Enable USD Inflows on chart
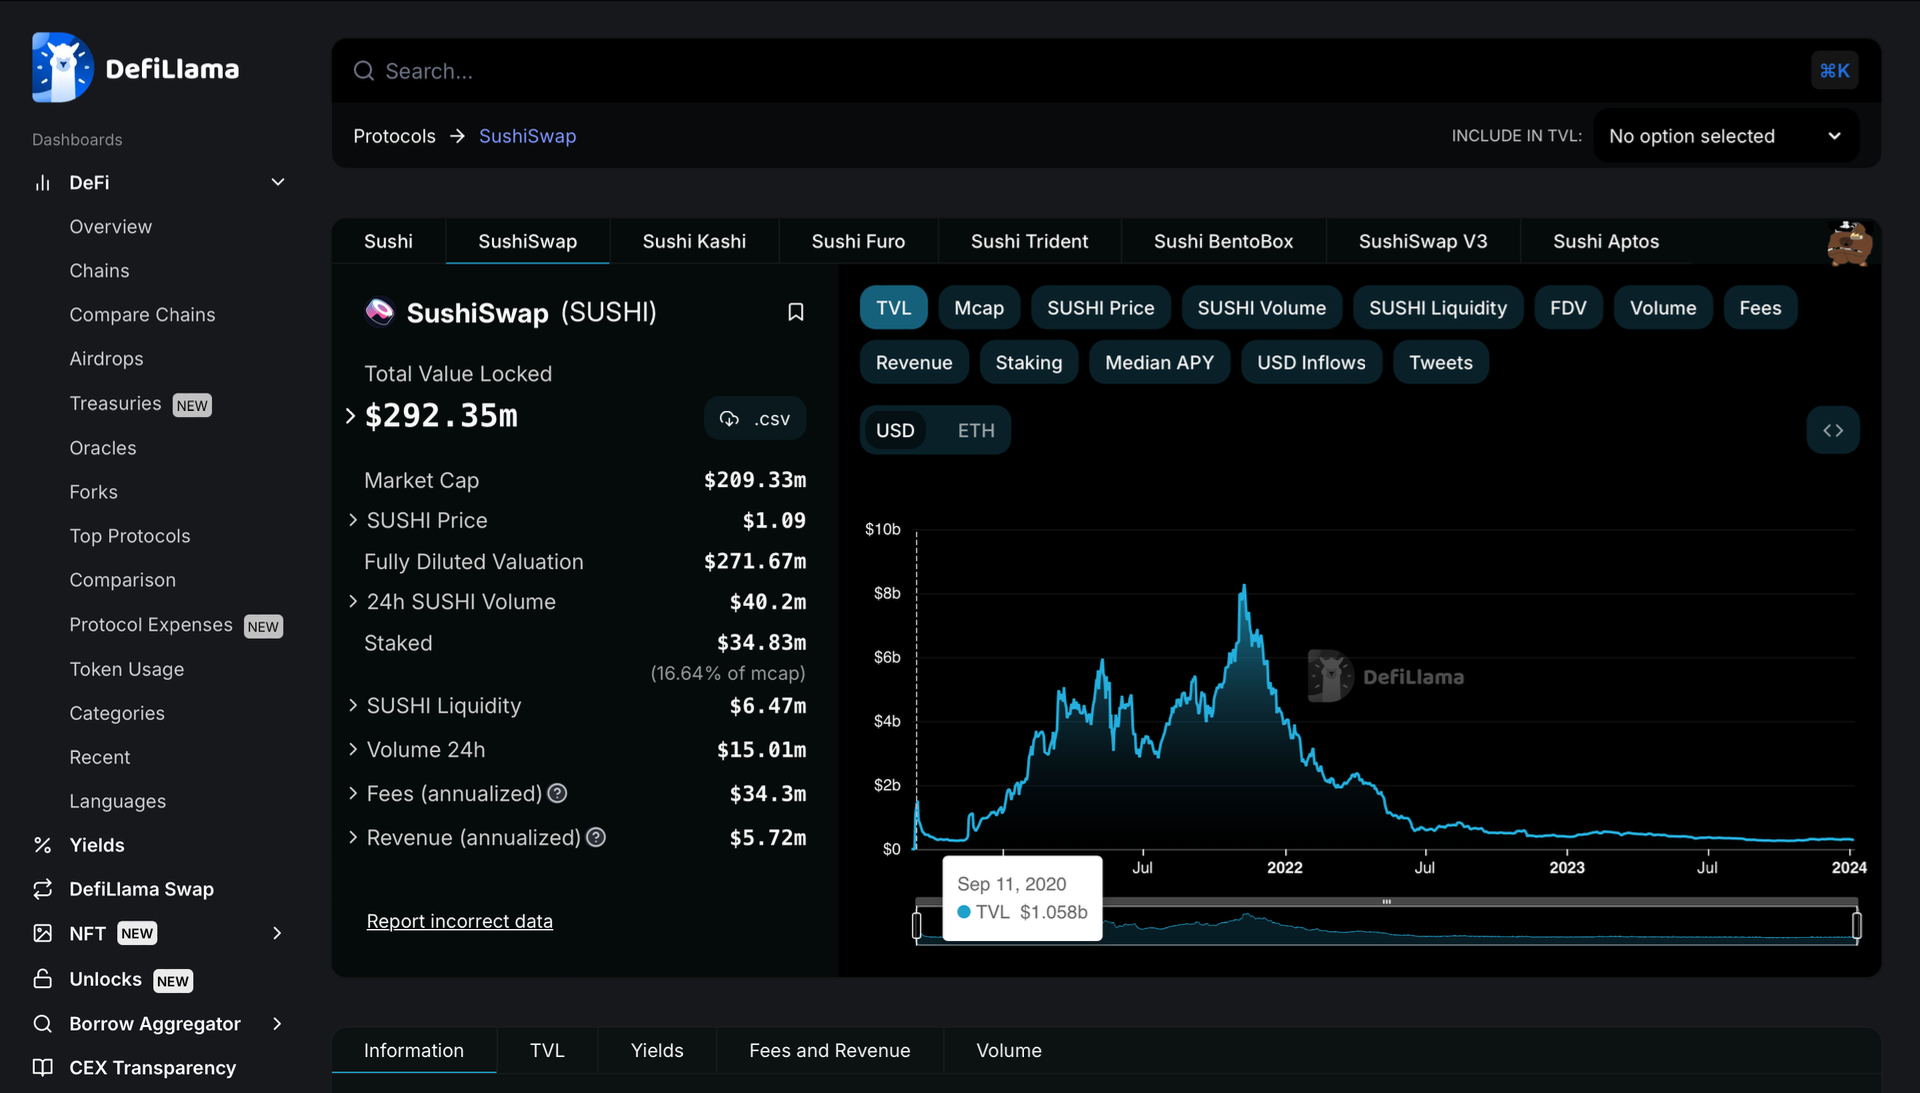Screen dimensions: 1920x1093 coord(1311,362)
